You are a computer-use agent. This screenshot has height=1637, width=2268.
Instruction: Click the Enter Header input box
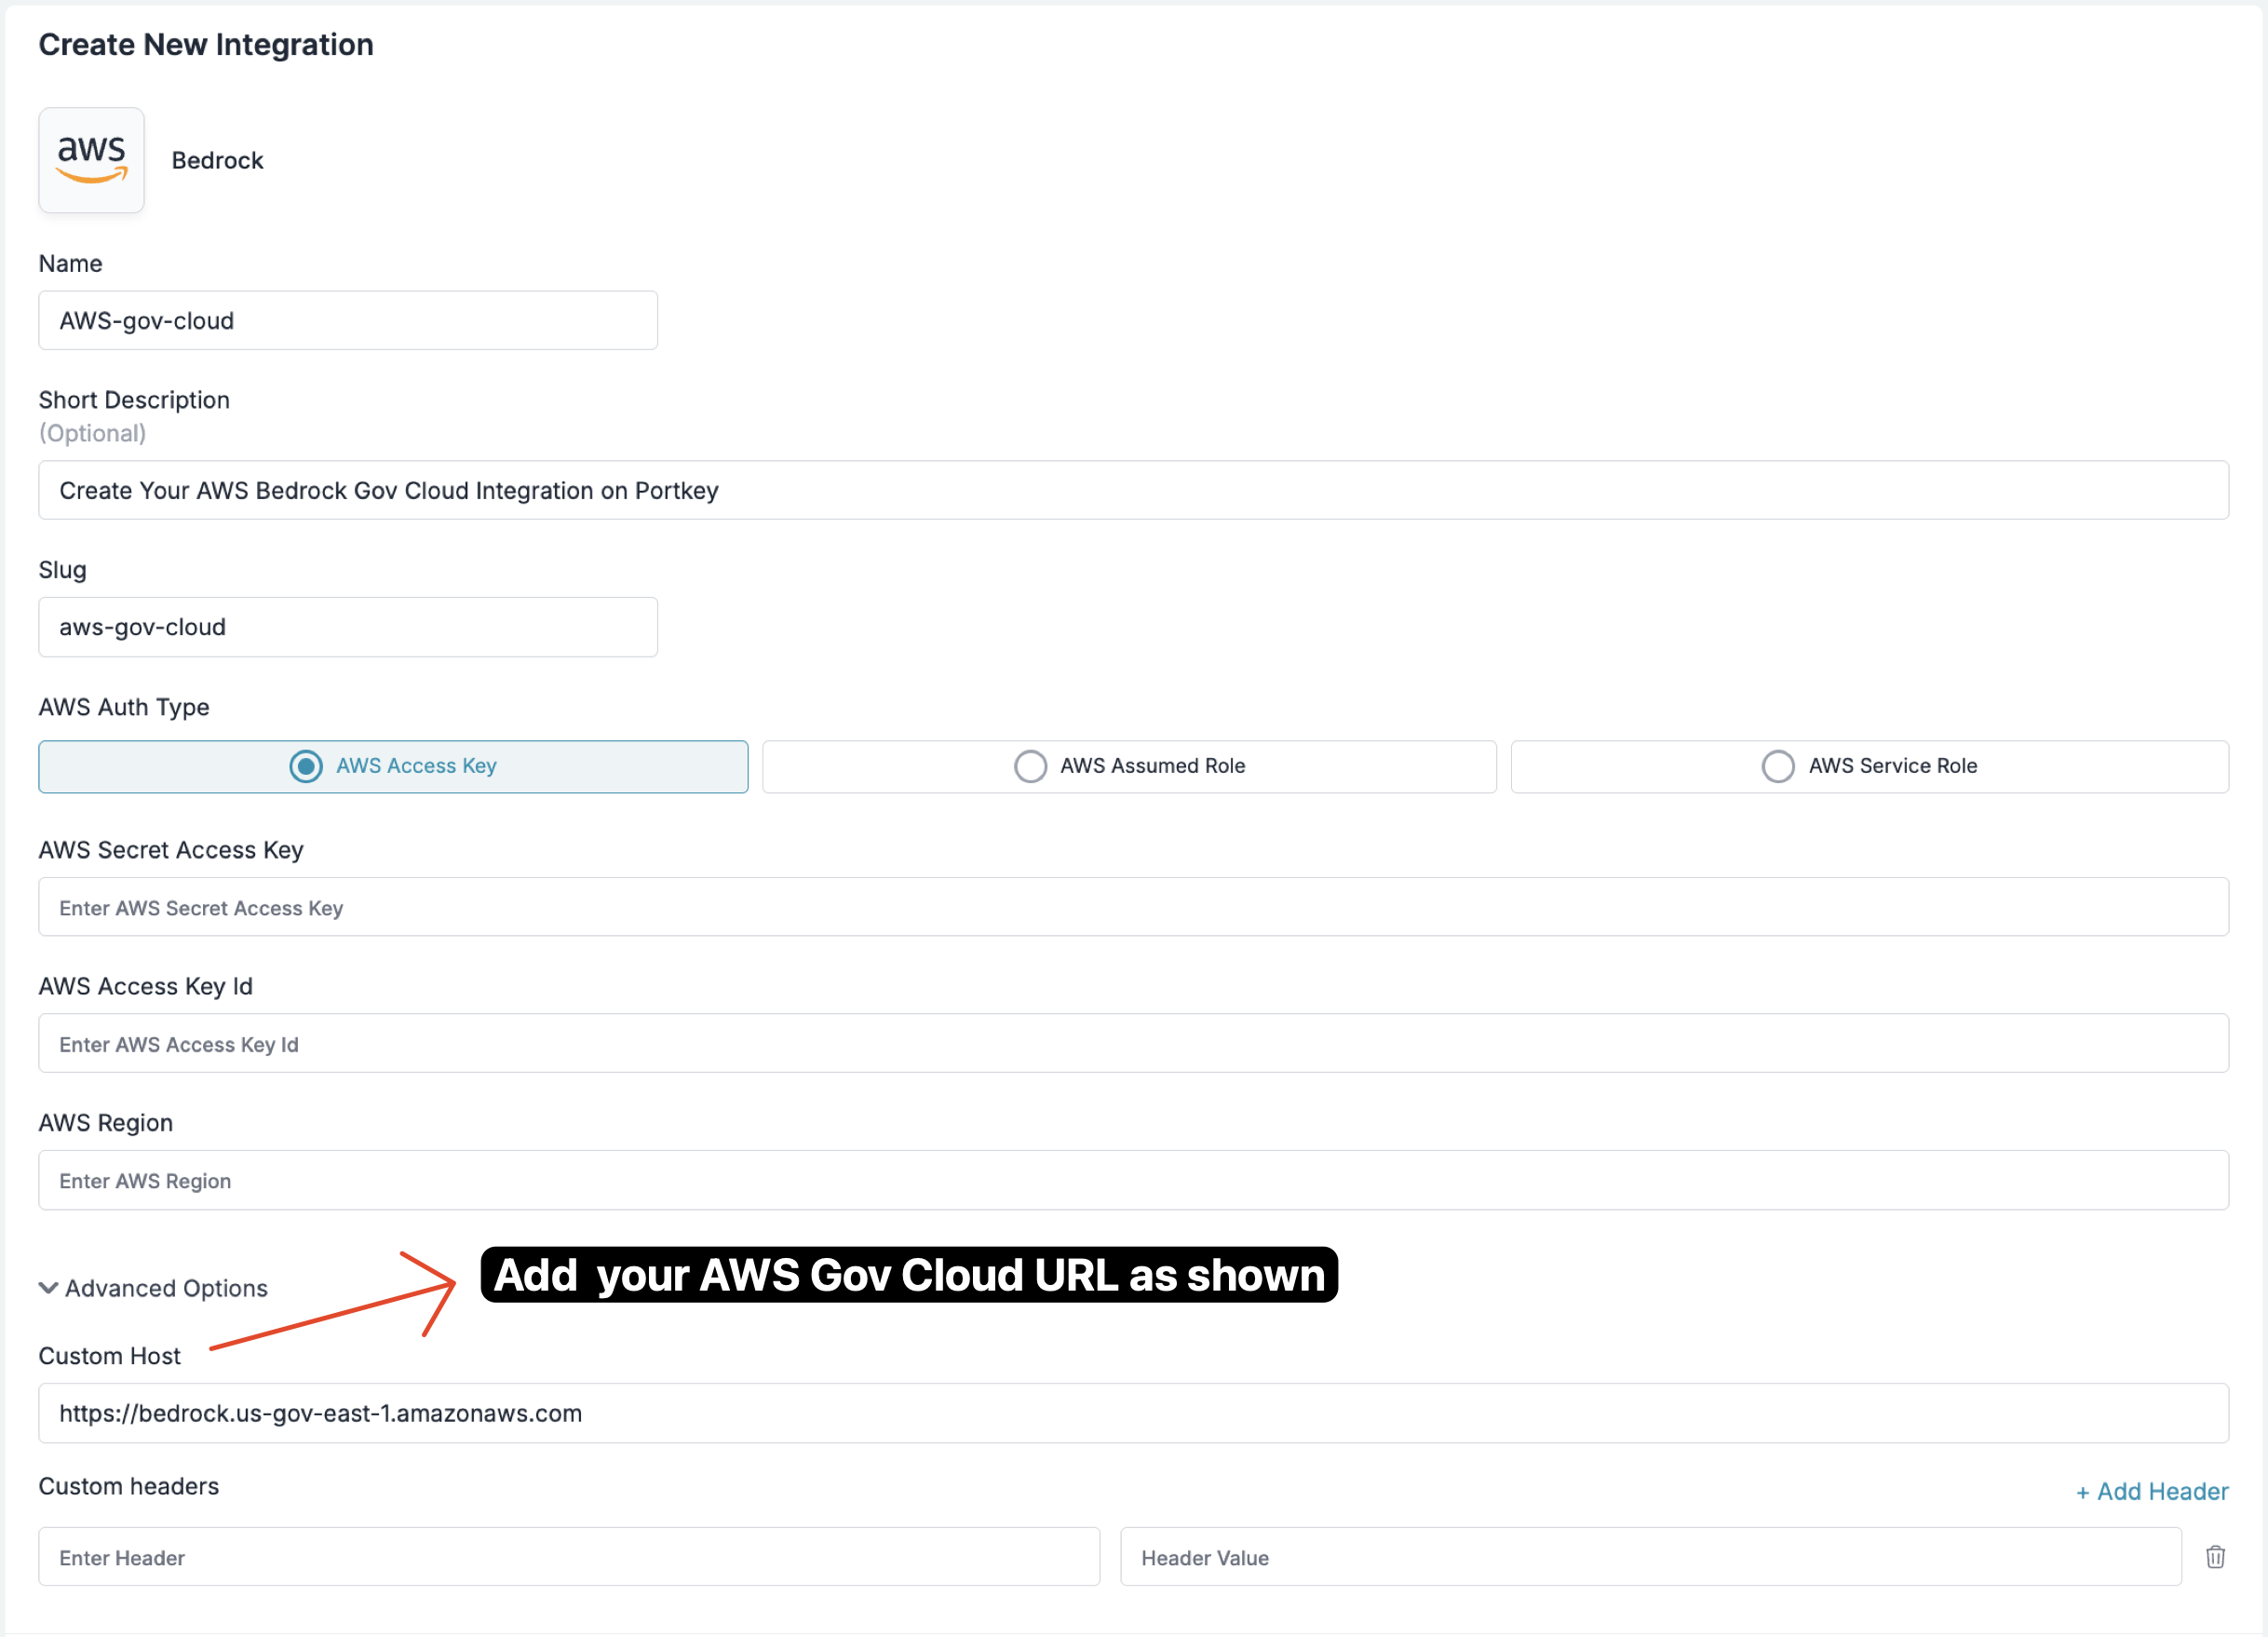click(568, 1557)
